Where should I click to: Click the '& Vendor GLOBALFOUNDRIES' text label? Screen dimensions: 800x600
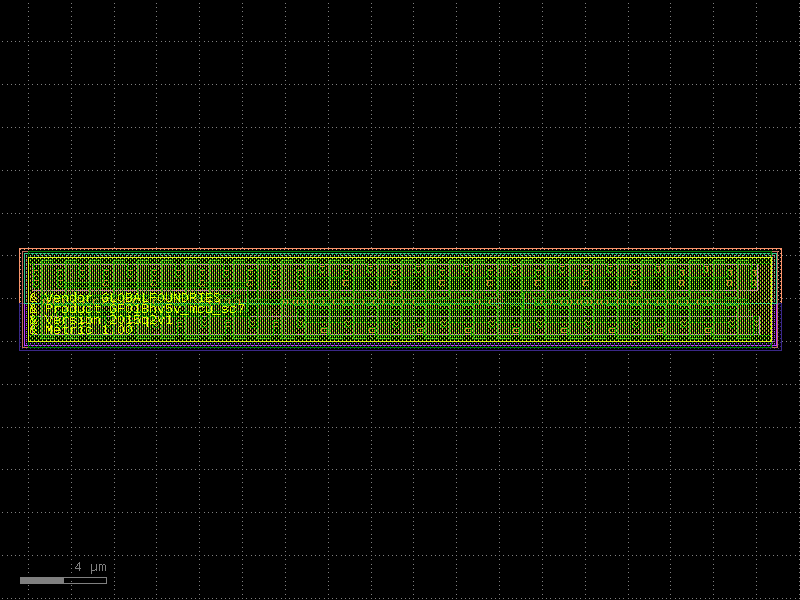pyautogui.click(x=126, y=298)
